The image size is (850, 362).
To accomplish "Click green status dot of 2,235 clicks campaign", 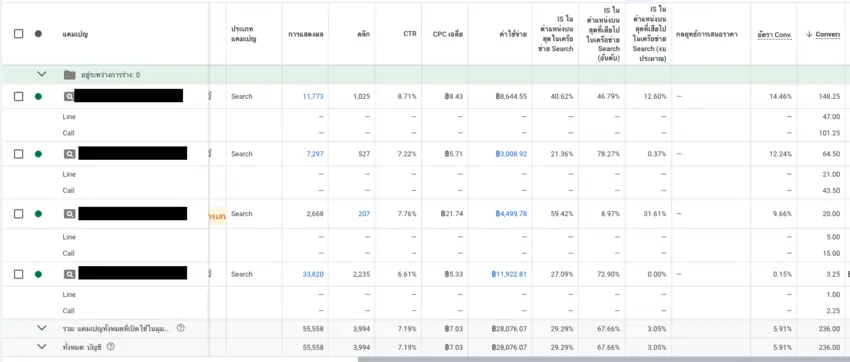I will tap(38, 274).
